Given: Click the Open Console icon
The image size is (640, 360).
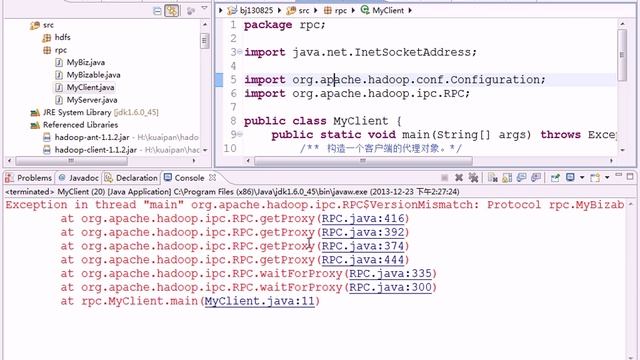Looking at the screenshot, I should [x=595, y=178].
